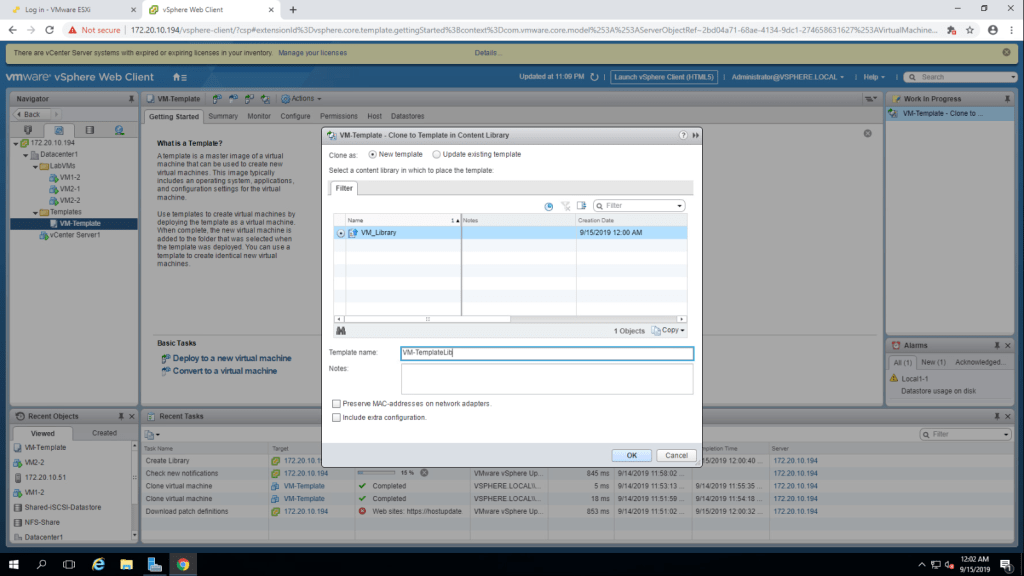Expand the Copy dropdown in dialog

[x=669, y=330]
